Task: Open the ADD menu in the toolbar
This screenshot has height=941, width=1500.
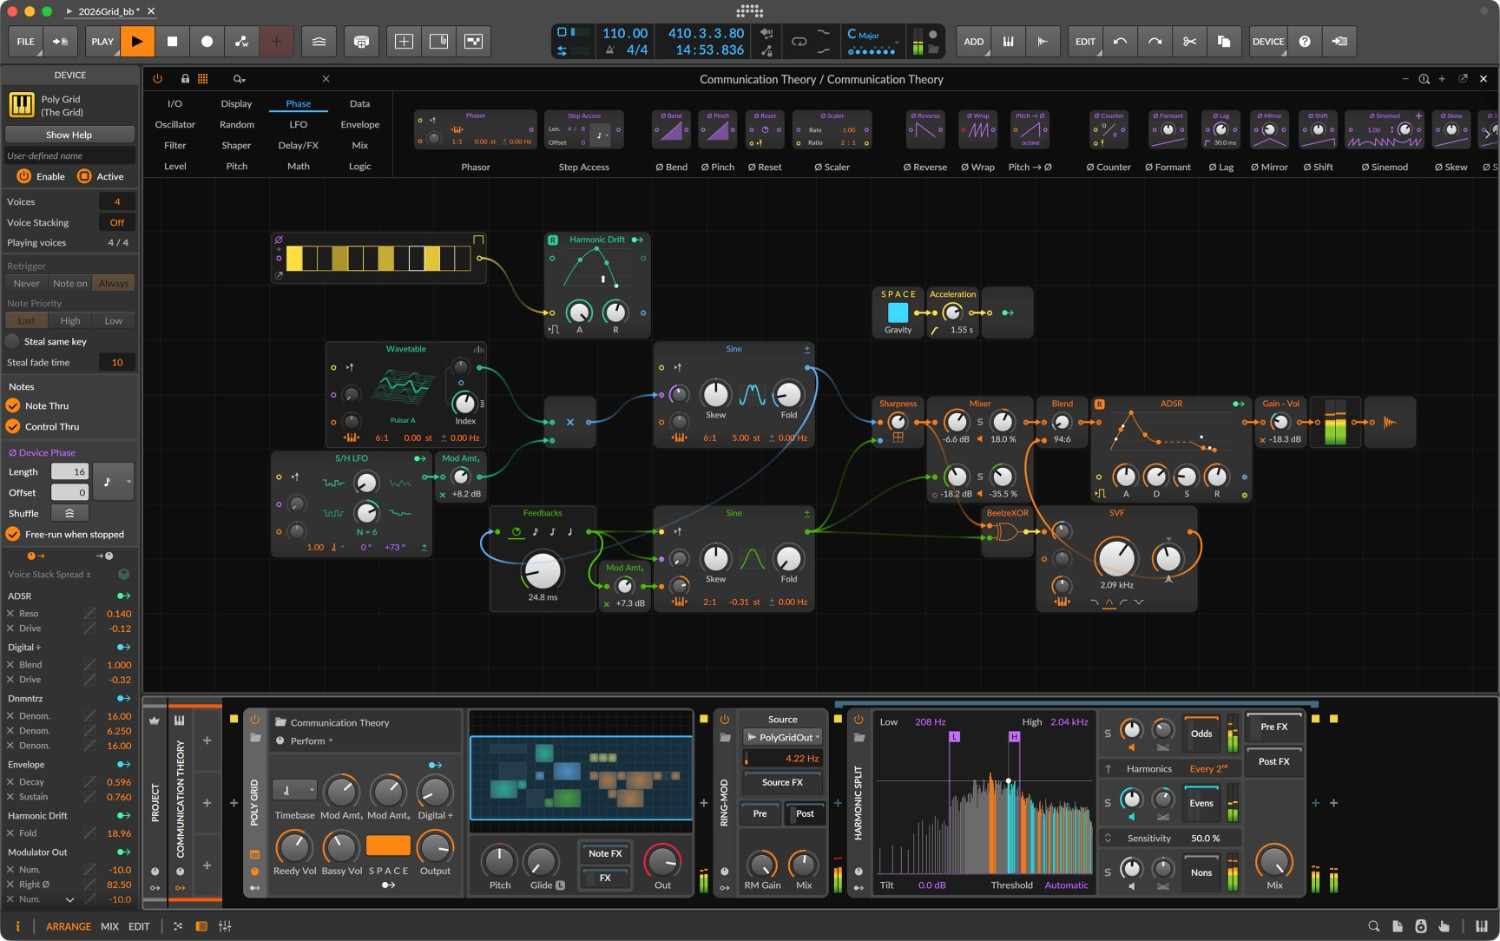Action: (x=973, y=41)
